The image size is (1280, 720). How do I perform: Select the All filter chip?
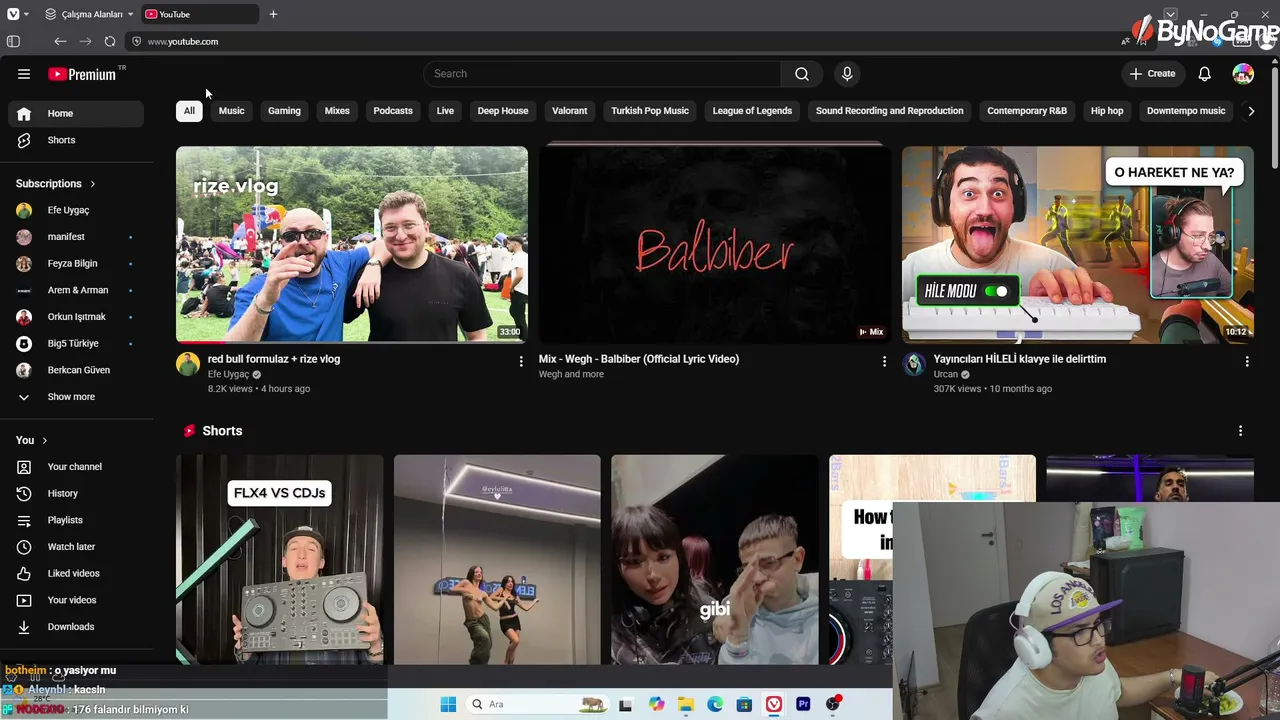pos(189,111)
